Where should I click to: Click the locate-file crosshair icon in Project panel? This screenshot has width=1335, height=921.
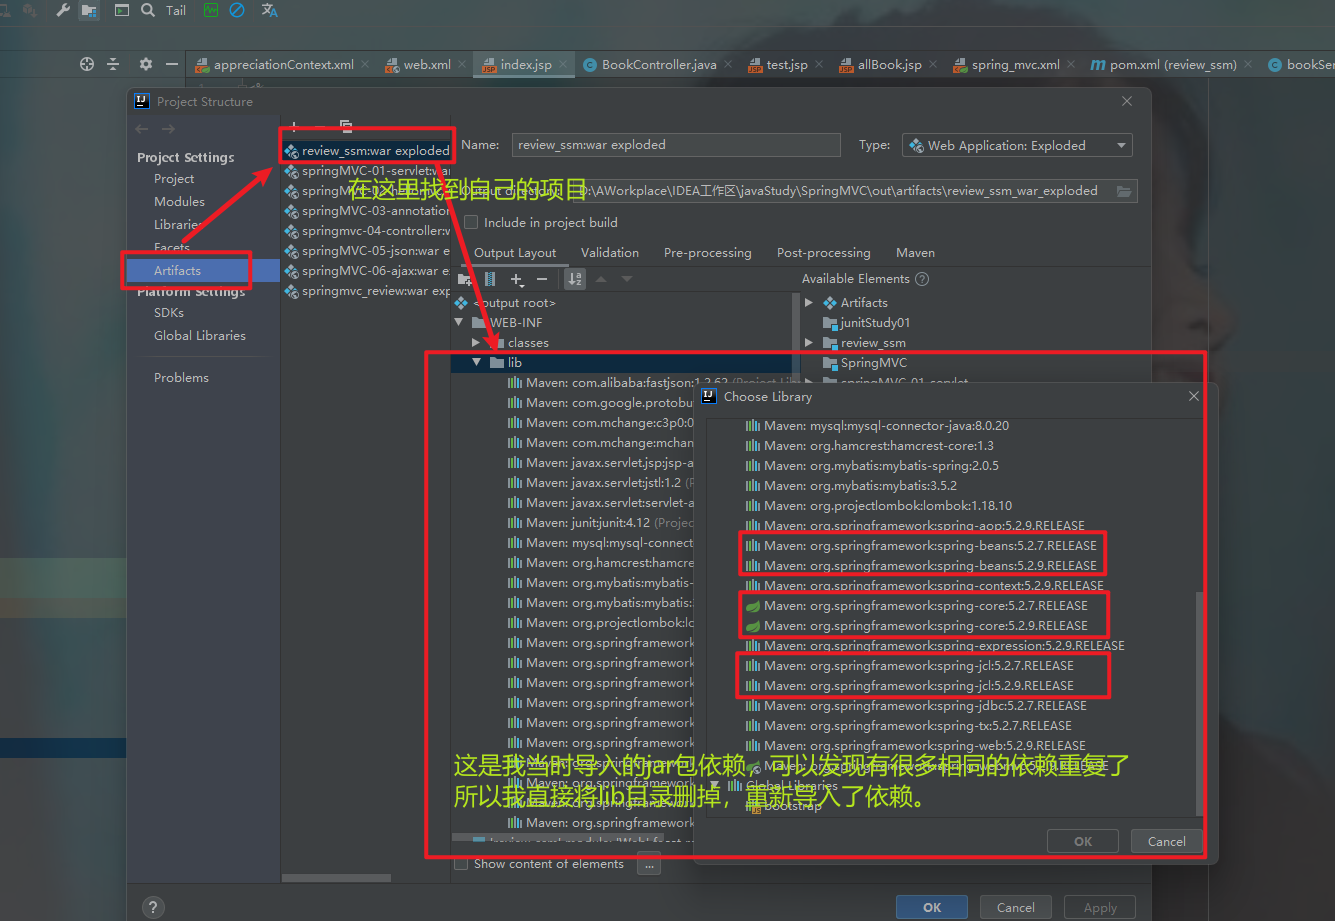[x=87, y=64]
